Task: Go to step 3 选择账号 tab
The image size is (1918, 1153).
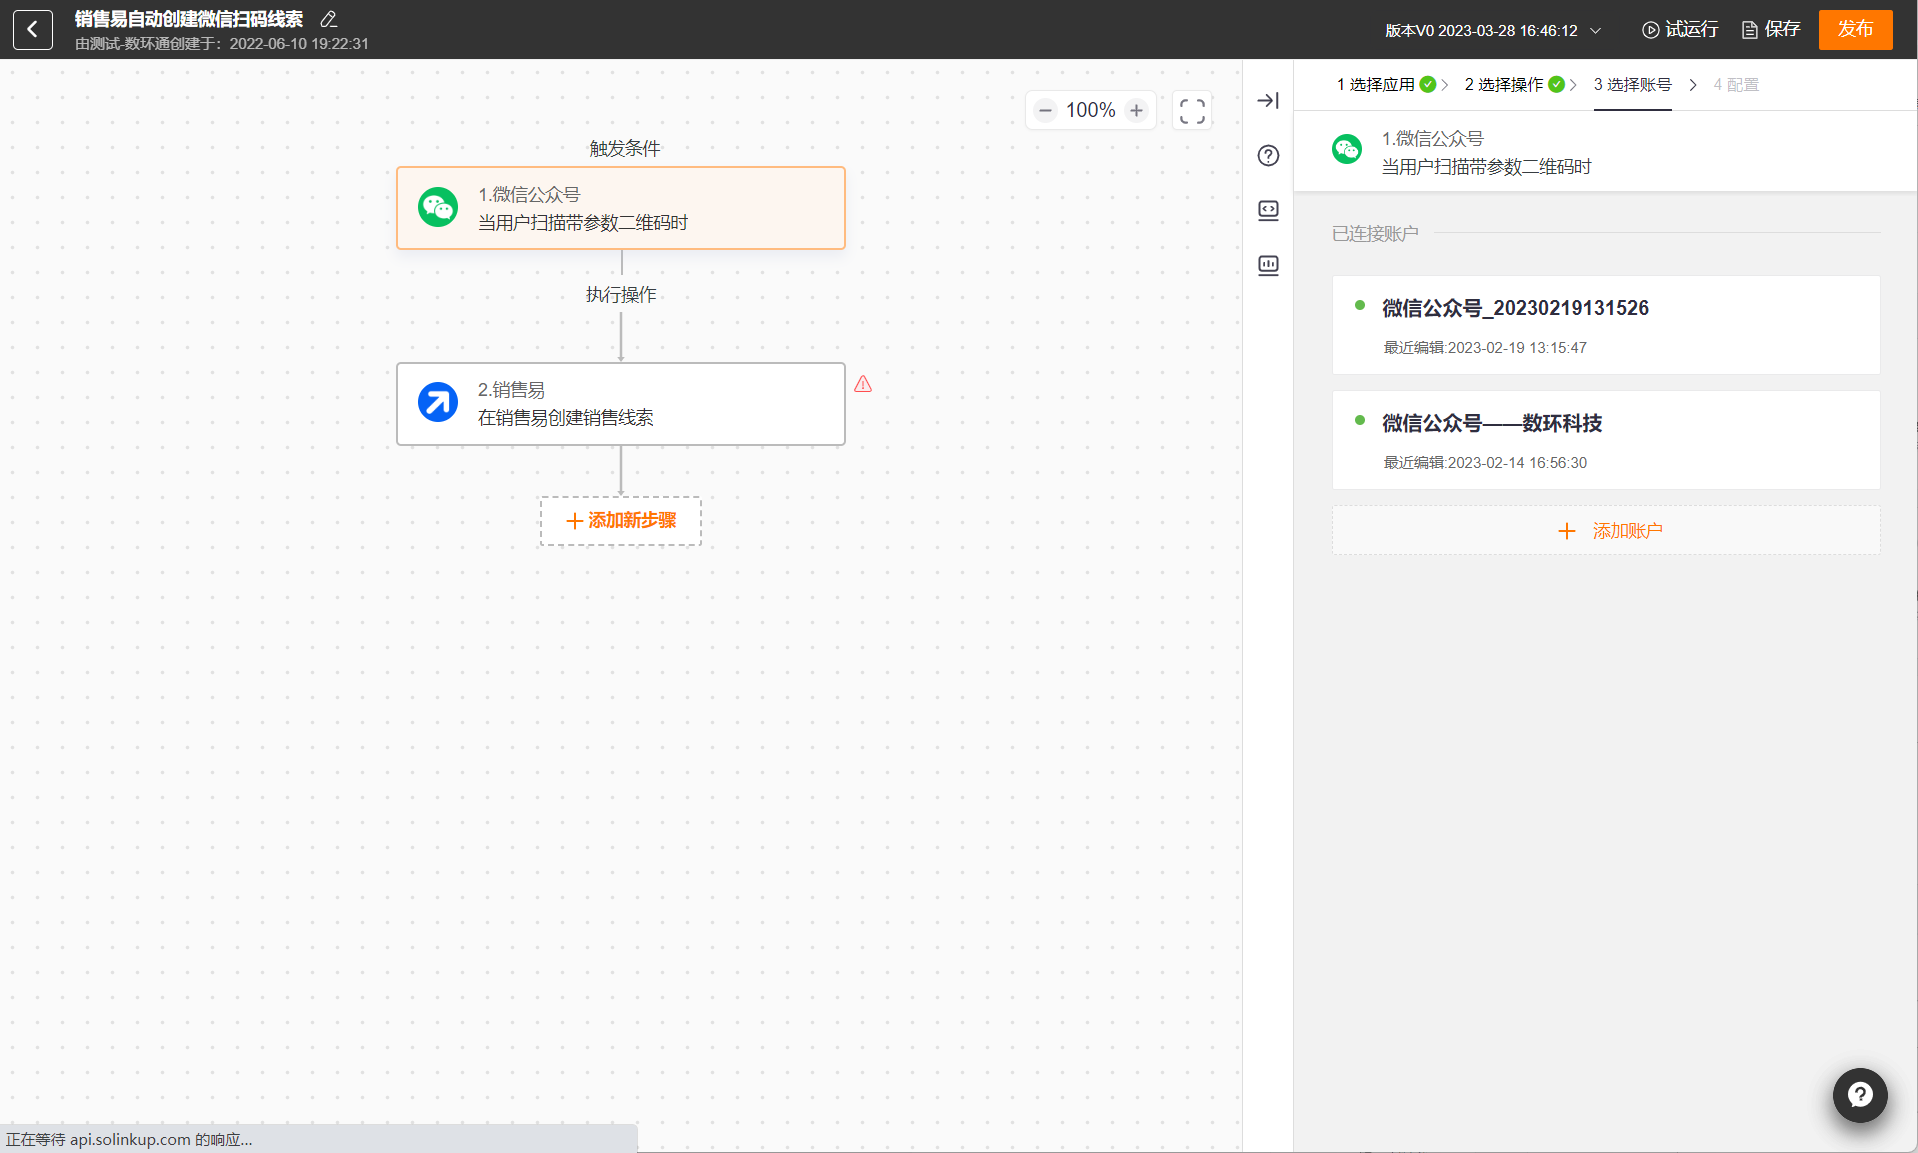Action: pyautogui.click(x=1633, y=85)
